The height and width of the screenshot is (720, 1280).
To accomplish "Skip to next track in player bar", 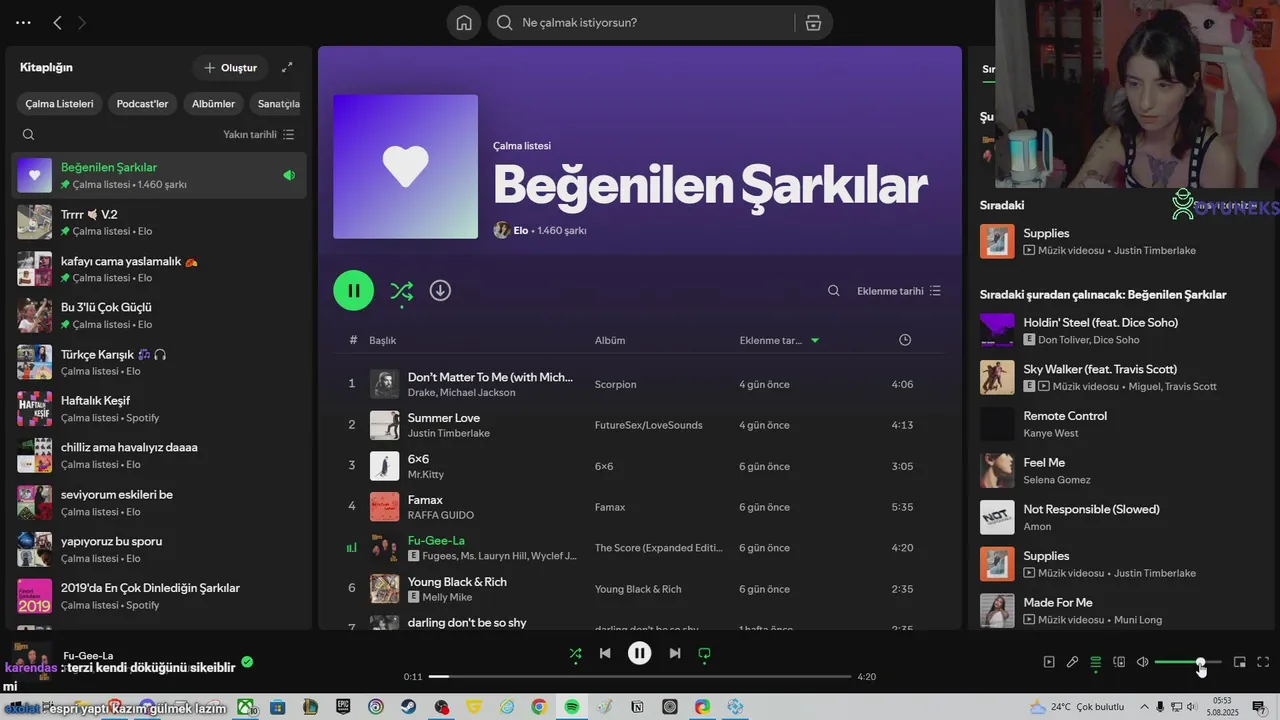I will (674, 653).
